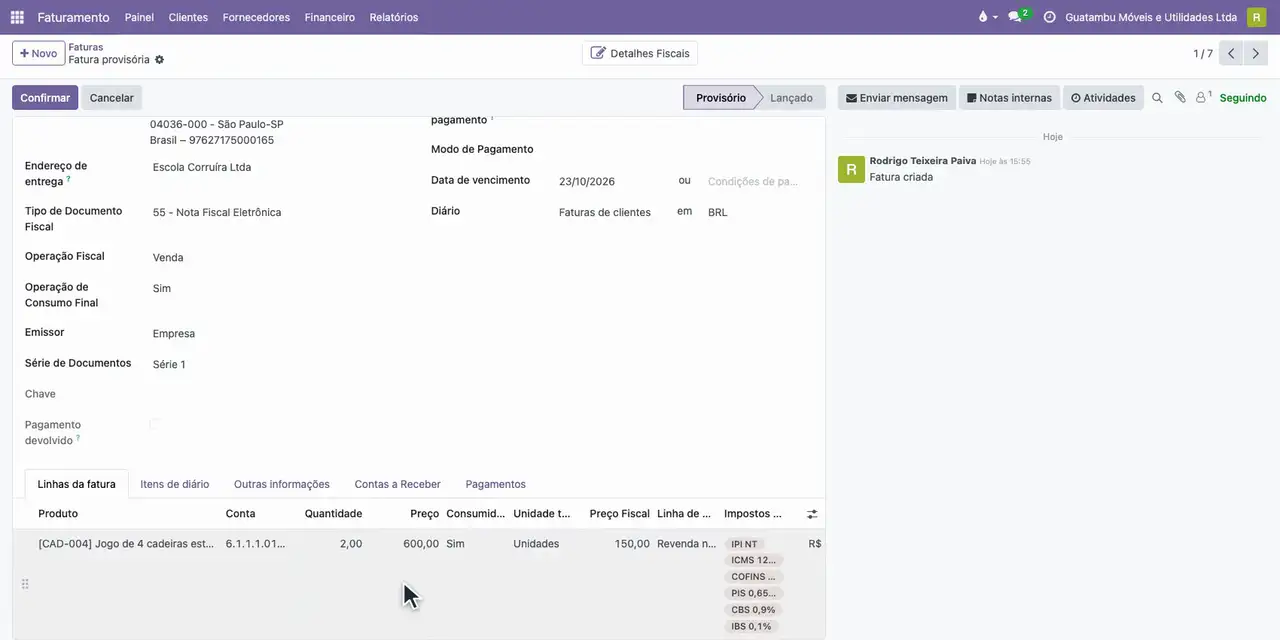
Task: Go to previous record arrow
Action: coord(1231,54)
